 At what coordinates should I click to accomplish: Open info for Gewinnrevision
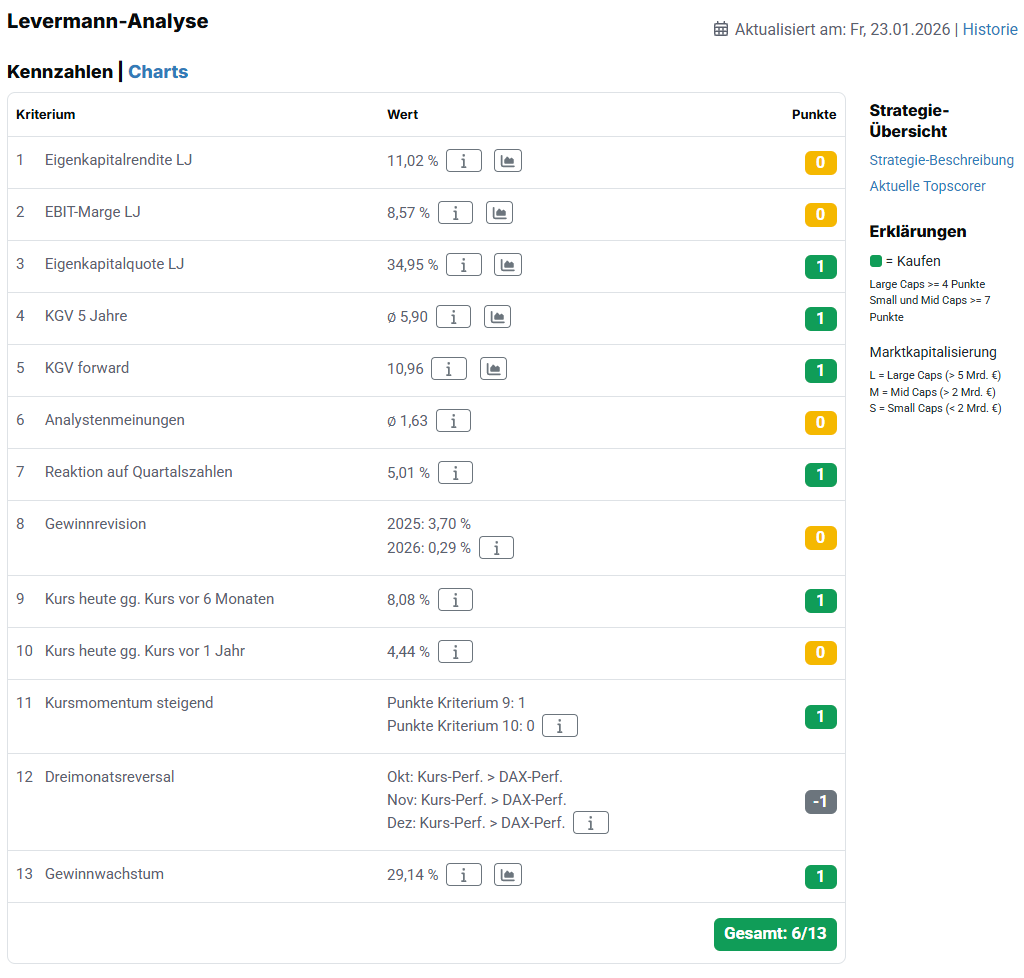496,548
